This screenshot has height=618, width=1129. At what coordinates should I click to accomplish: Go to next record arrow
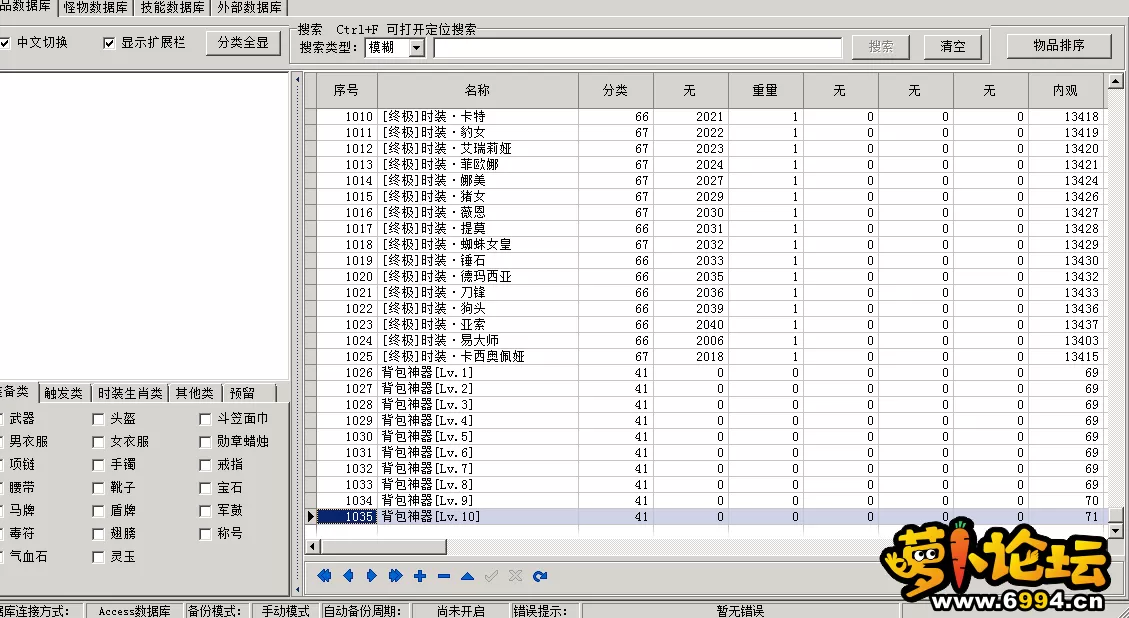[x=372, y=576]
